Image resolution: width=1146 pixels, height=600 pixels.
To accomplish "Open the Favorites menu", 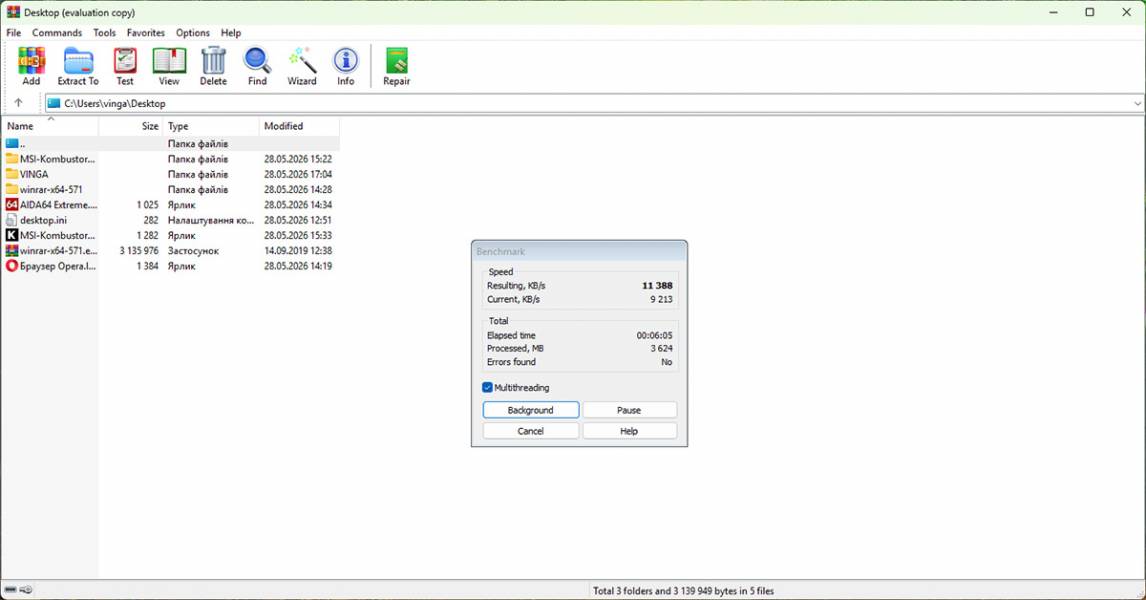I will pyautogui.click(x=145, y=33).
